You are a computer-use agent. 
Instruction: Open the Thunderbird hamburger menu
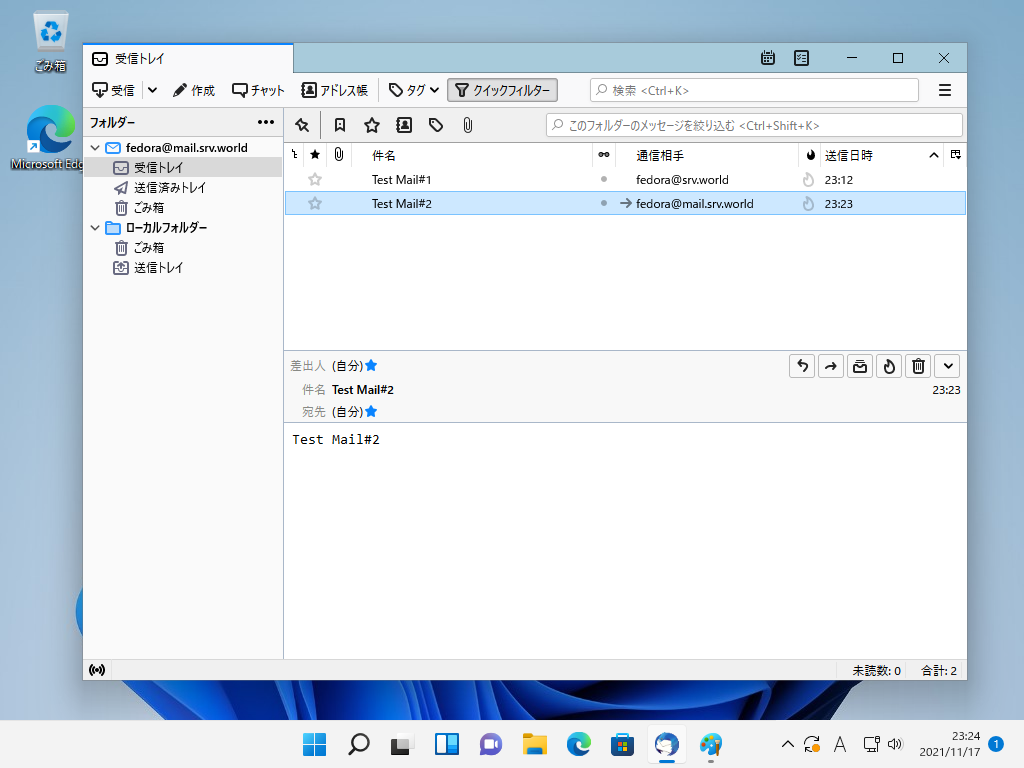click(x=945, y=90)
